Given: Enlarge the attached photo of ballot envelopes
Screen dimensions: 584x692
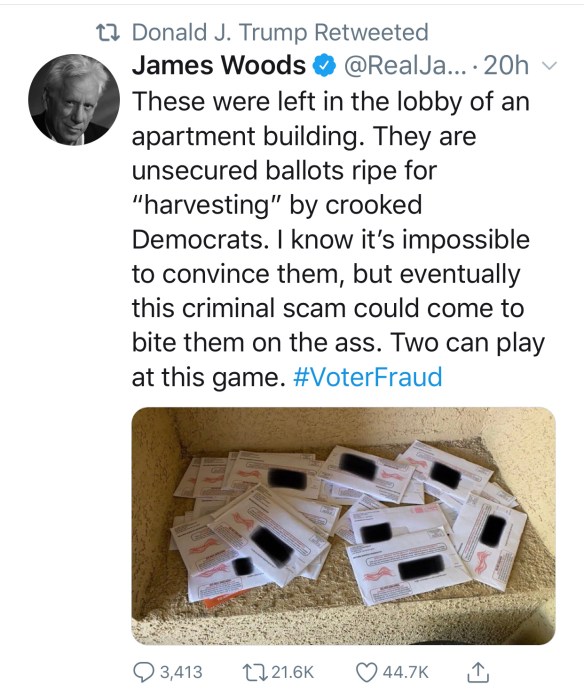Looking at the screenshot, I should 343,526.
